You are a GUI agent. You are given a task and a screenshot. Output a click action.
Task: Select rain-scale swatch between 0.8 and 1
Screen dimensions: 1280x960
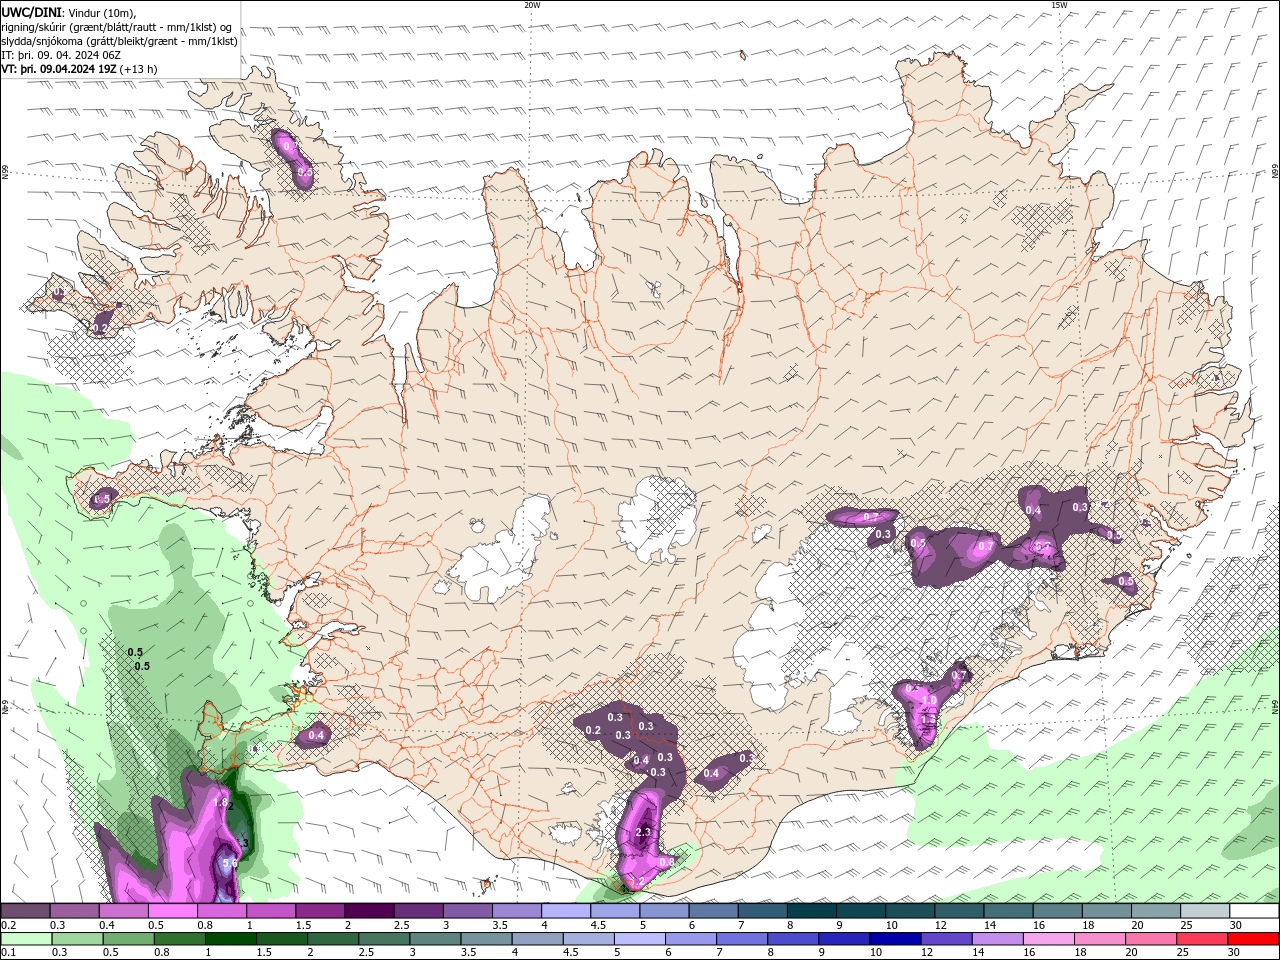coord(179,939)
